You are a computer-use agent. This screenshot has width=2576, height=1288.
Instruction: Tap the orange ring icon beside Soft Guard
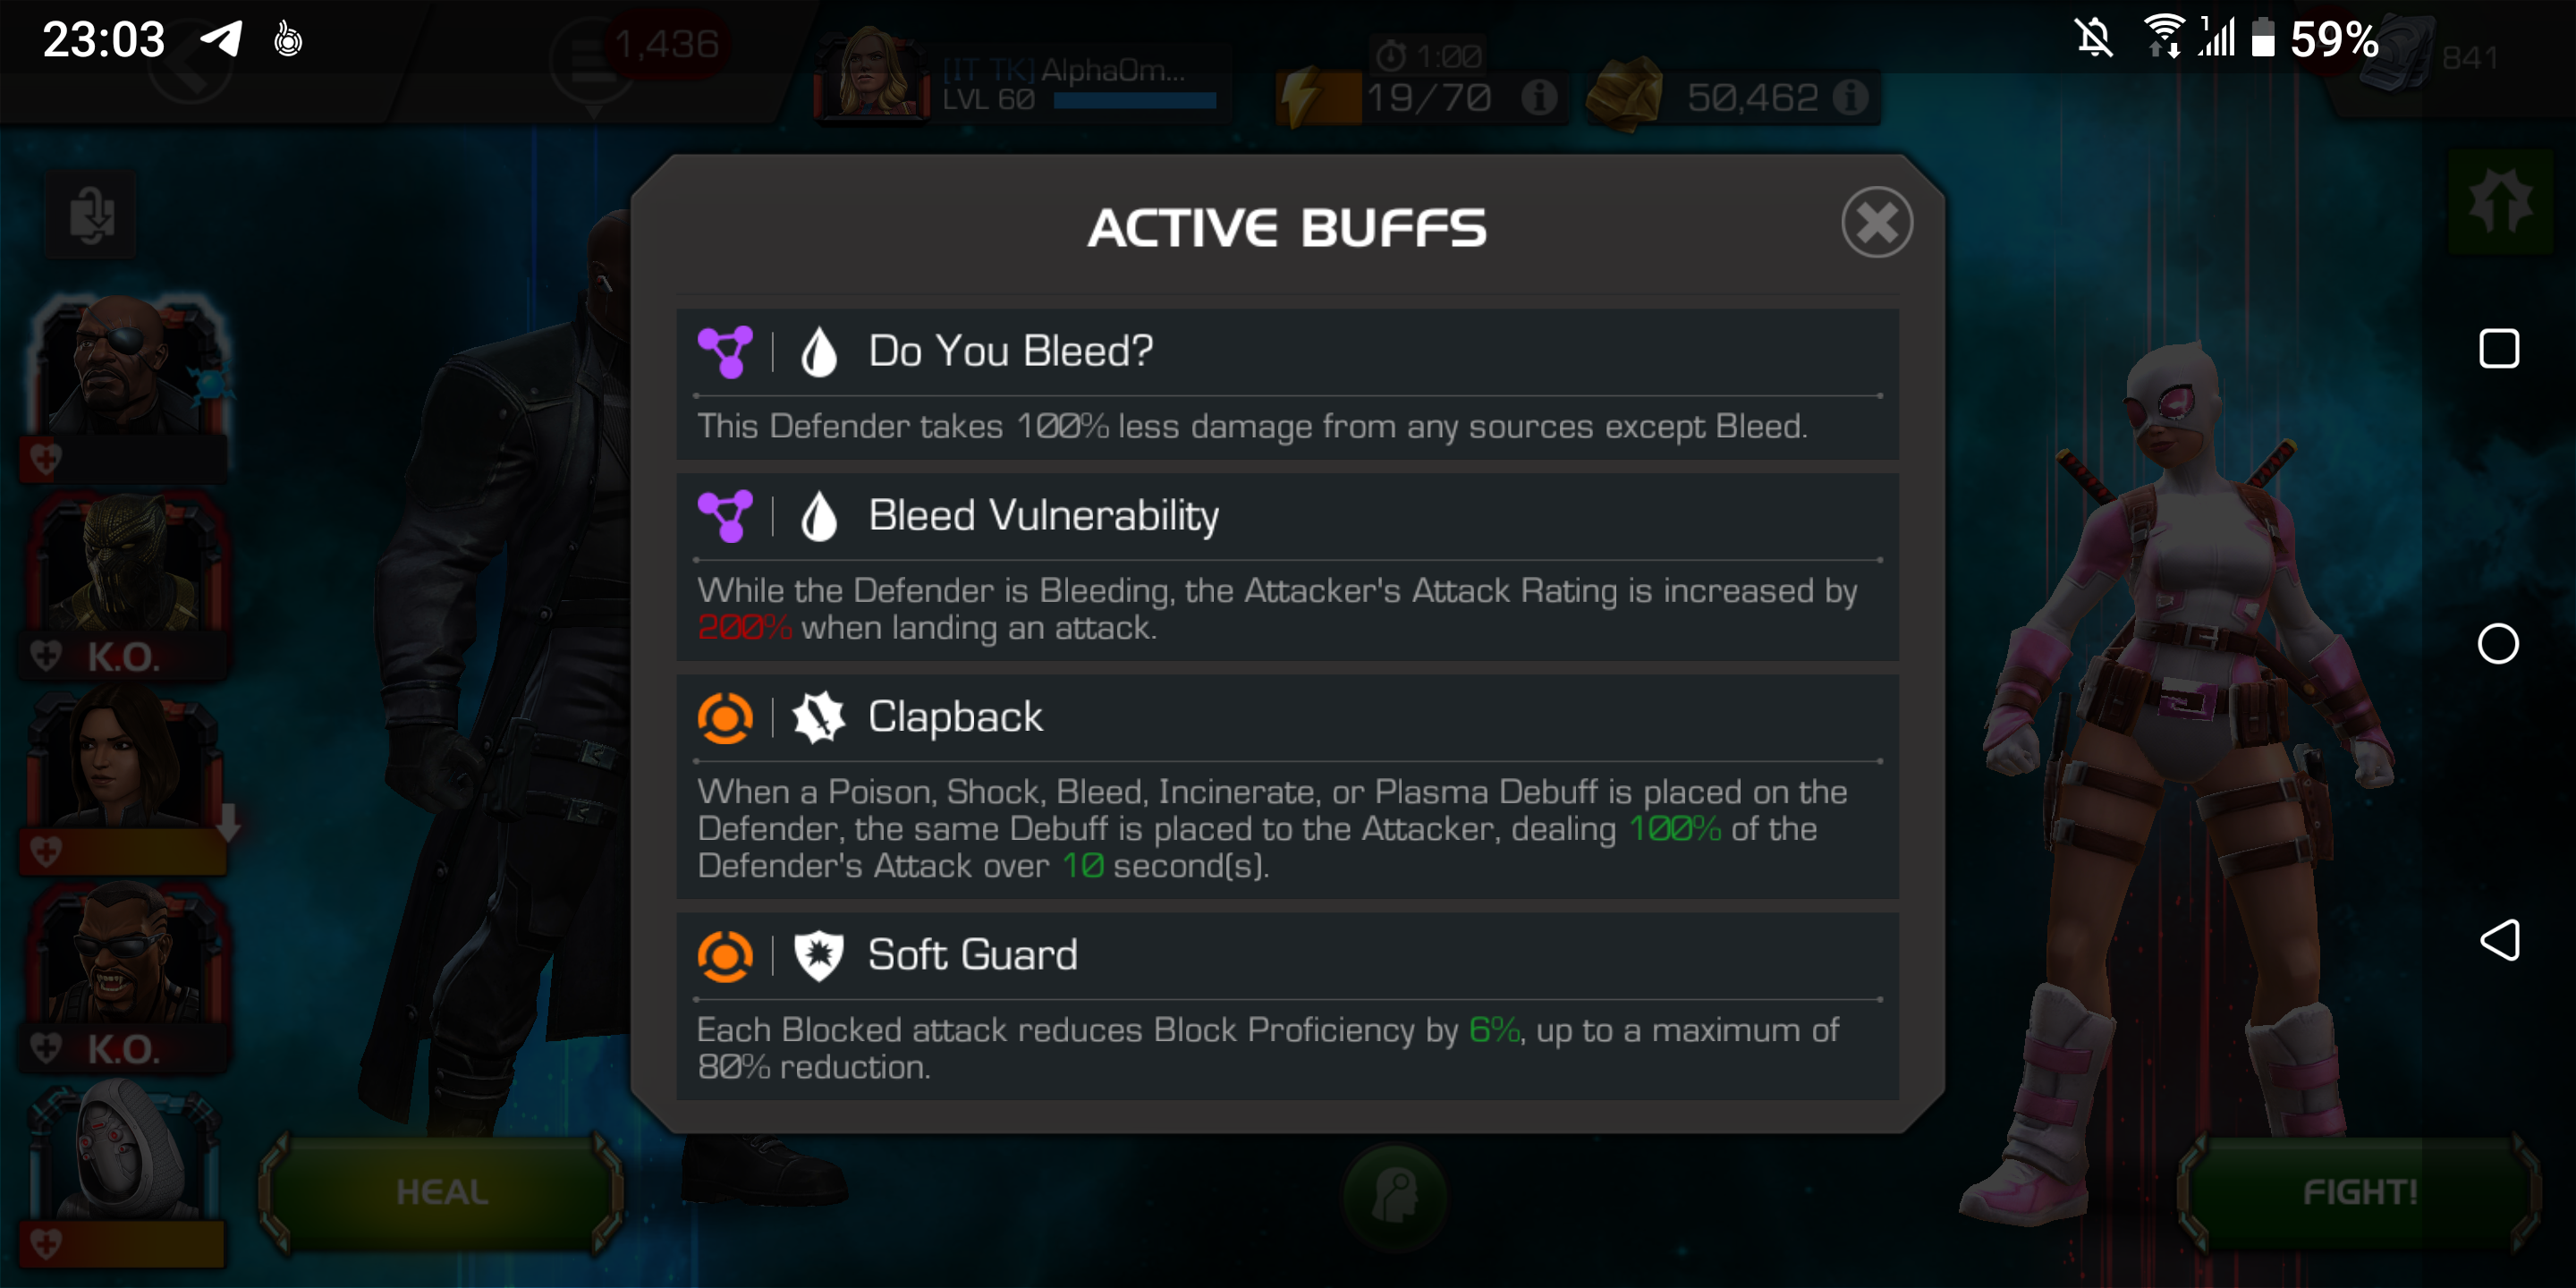725,955
